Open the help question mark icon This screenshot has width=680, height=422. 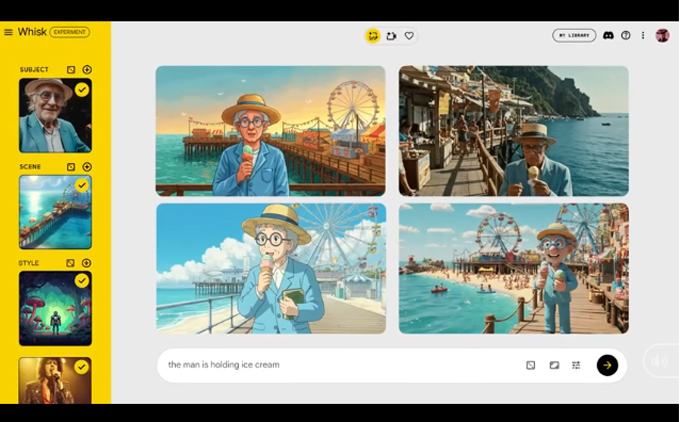625,36
